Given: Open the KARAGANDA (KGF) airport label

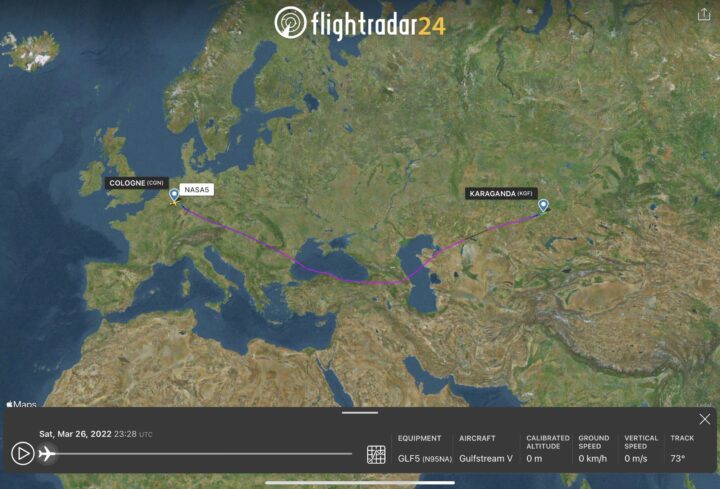Looking at the screenshot, I should [501, 193].
